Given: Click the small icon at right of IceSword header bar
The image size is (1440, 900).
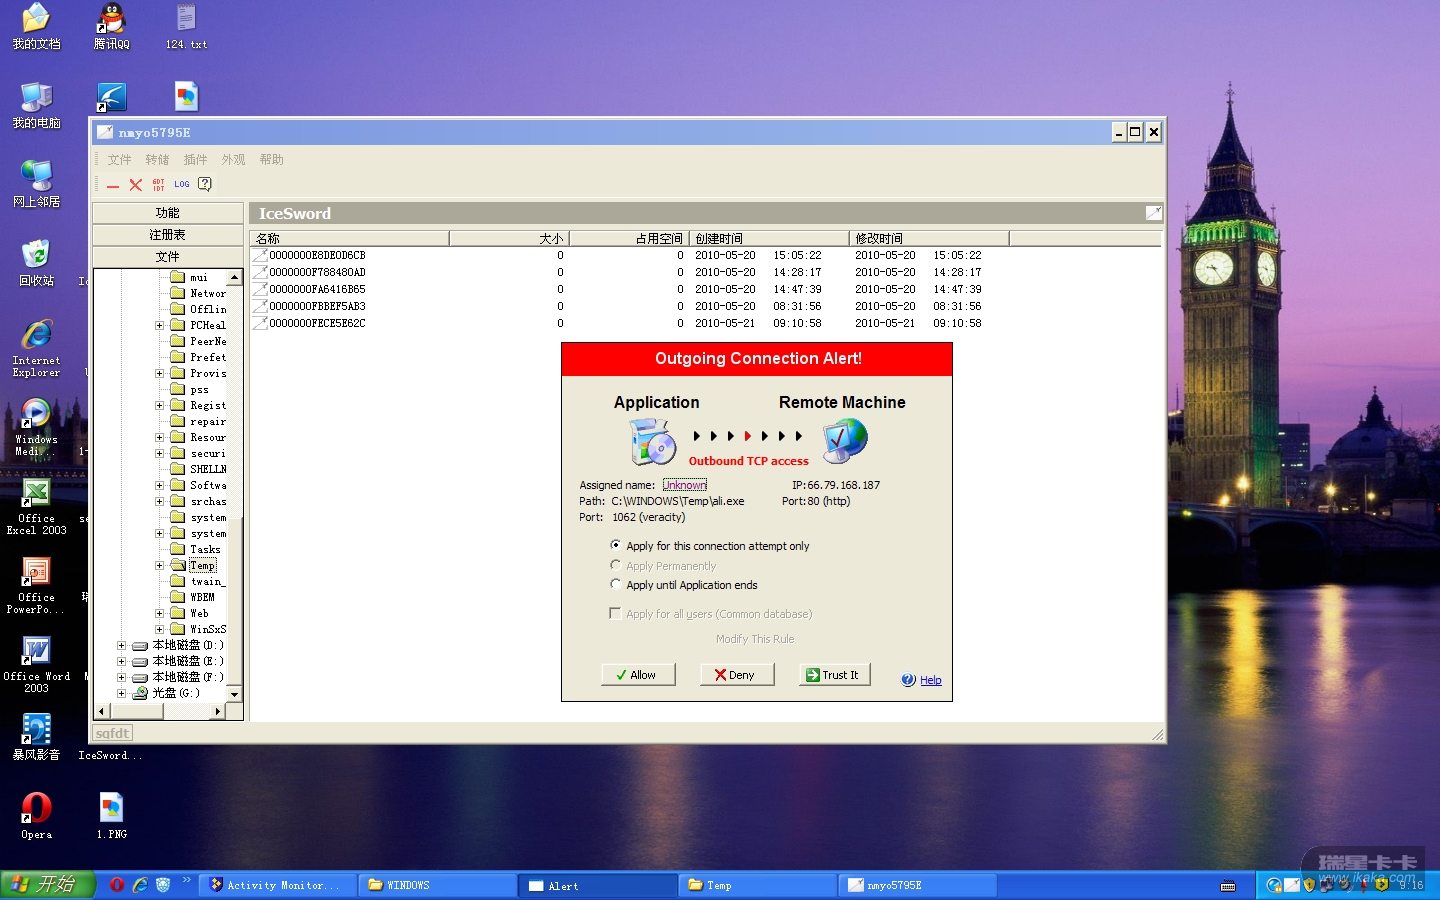Looking at the screenshot, I should pyautogui.click(x=1154, y=213).
